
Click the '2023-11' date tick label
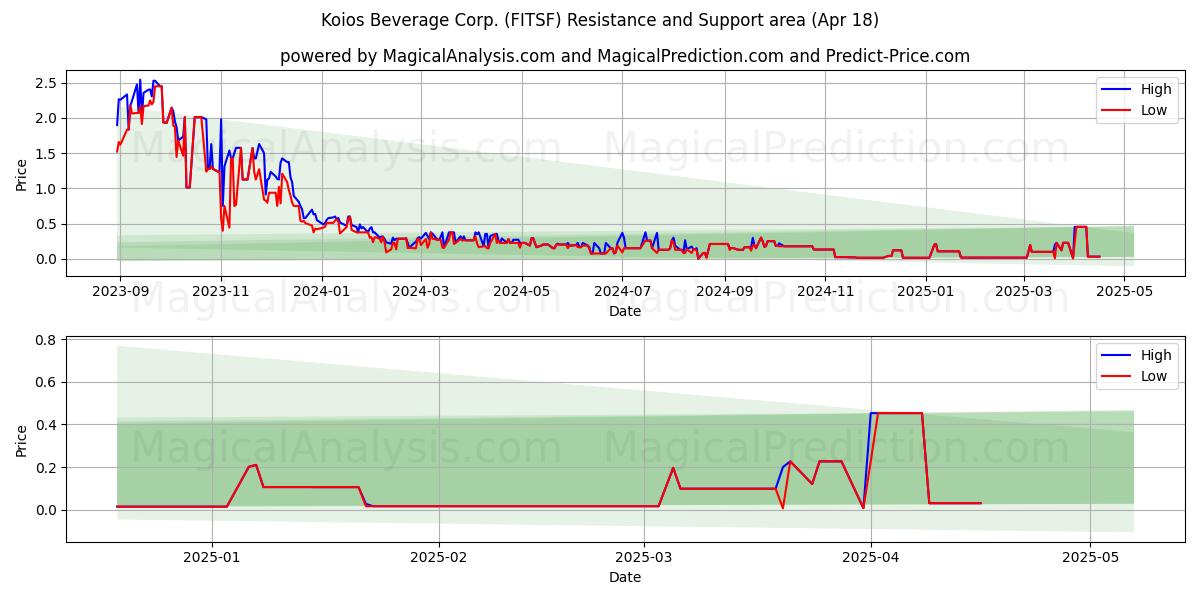coord(221,291)
